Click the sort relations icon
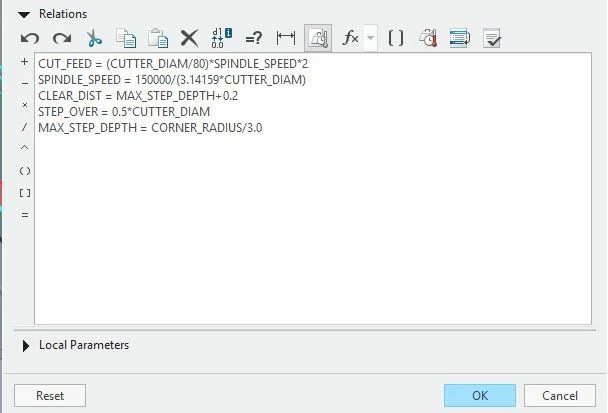Image resolution: width=608 pixels, height=413 pixels. pyautogui.click(x=460, y=38)
